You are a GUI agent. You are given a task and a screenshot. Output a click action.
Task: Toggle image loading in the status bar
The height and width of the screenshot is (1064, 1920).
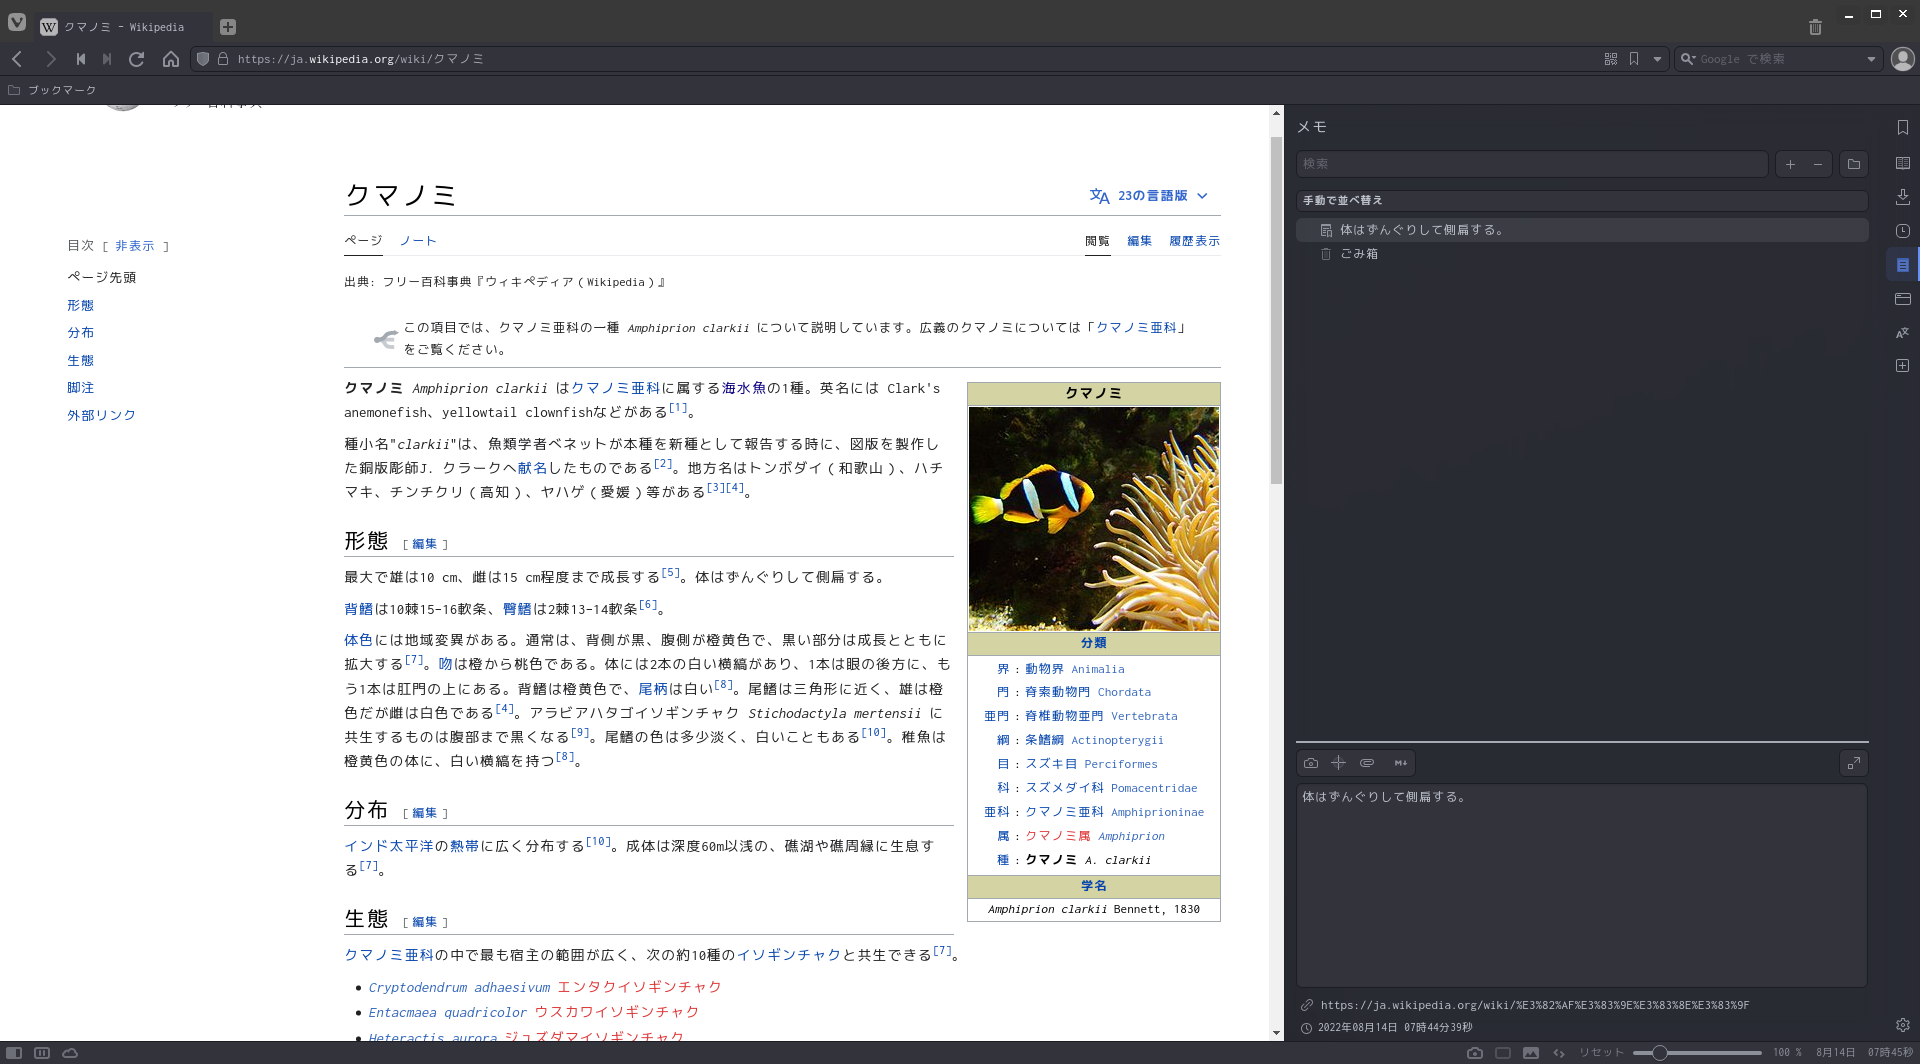click(1531, 1052)
